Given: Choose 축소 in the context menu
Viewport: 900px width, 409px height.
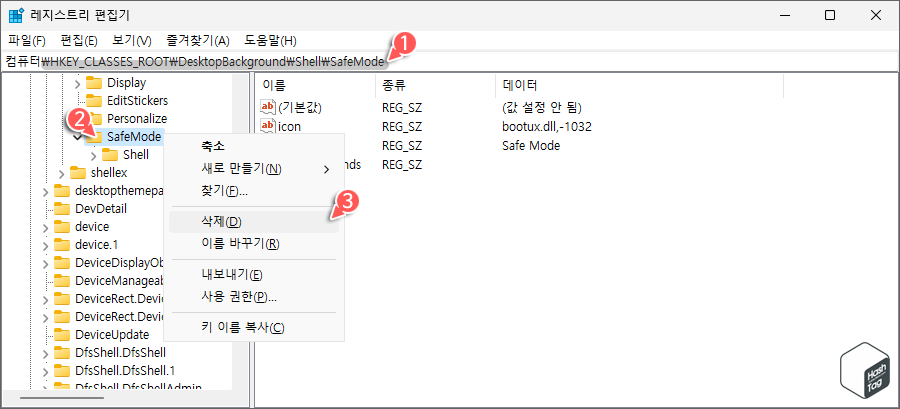Looking at the screenshot, I should [x=254, y=146].
